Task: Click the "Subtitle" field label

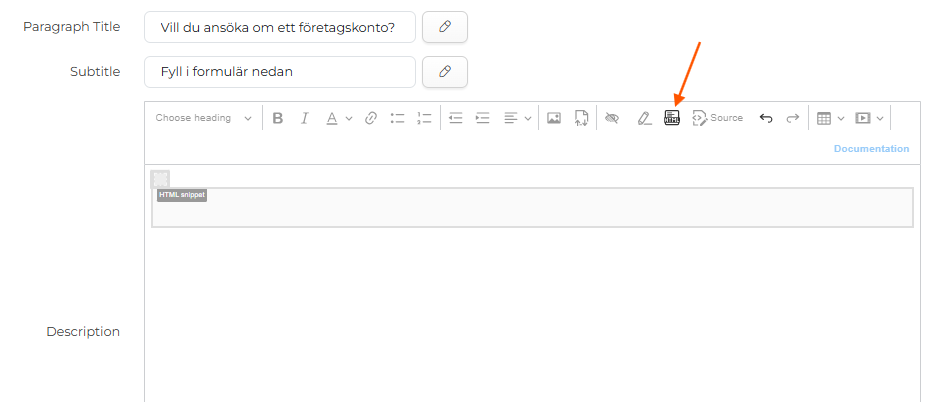Action: [x=95, y=72]
